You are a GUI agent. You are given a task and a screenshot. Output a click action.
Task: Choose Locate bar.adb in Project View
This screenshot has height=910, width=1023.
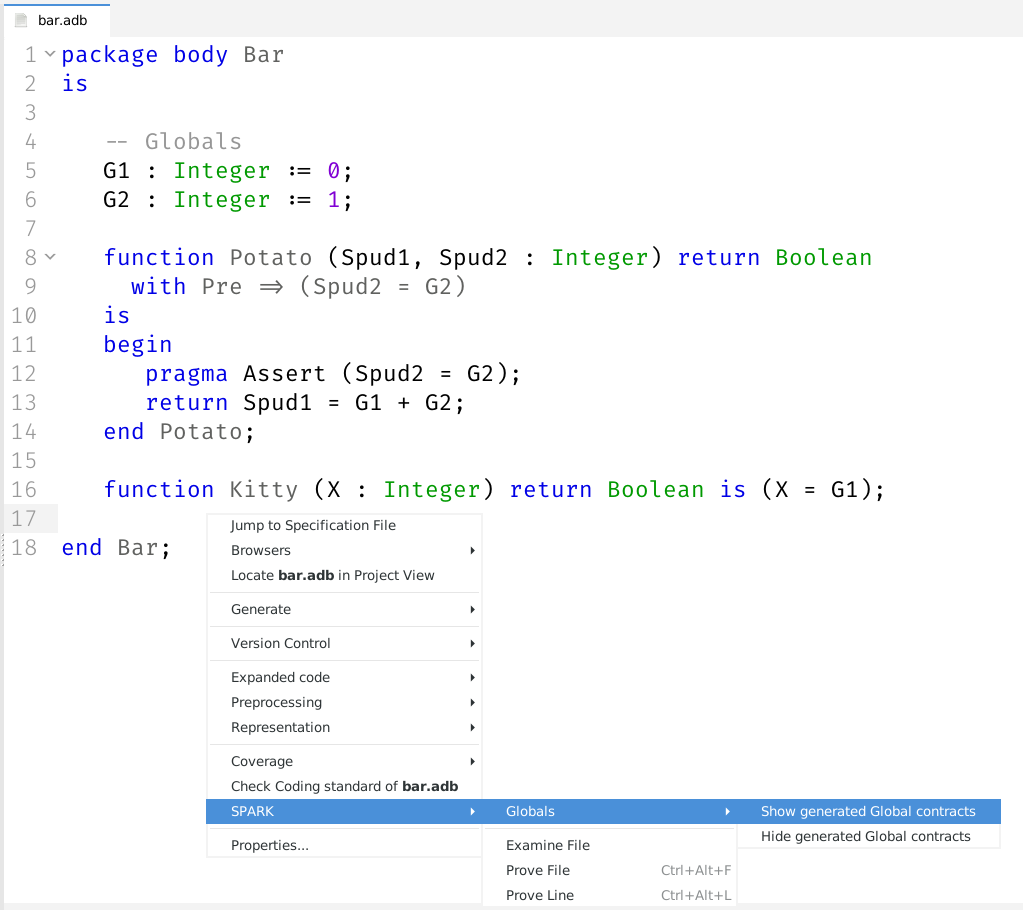pyautogui.click(x=332, y=575)
